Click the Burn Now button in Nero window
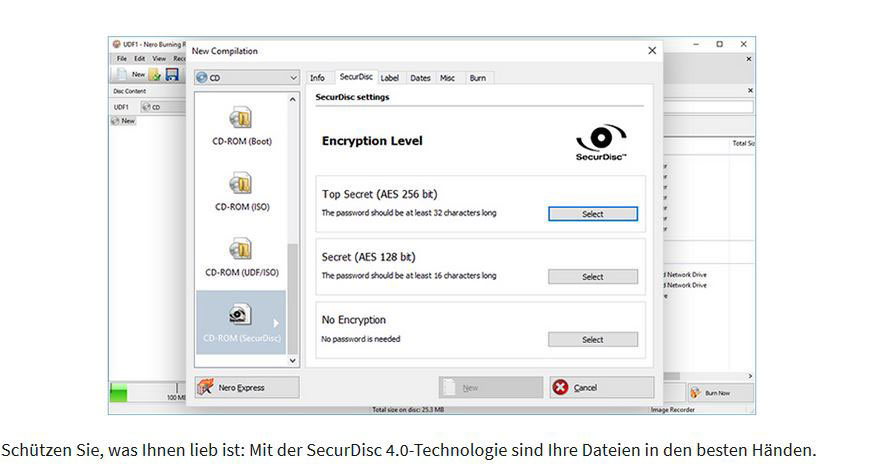This screenshot has width=869, height=471. click(720, 393)
